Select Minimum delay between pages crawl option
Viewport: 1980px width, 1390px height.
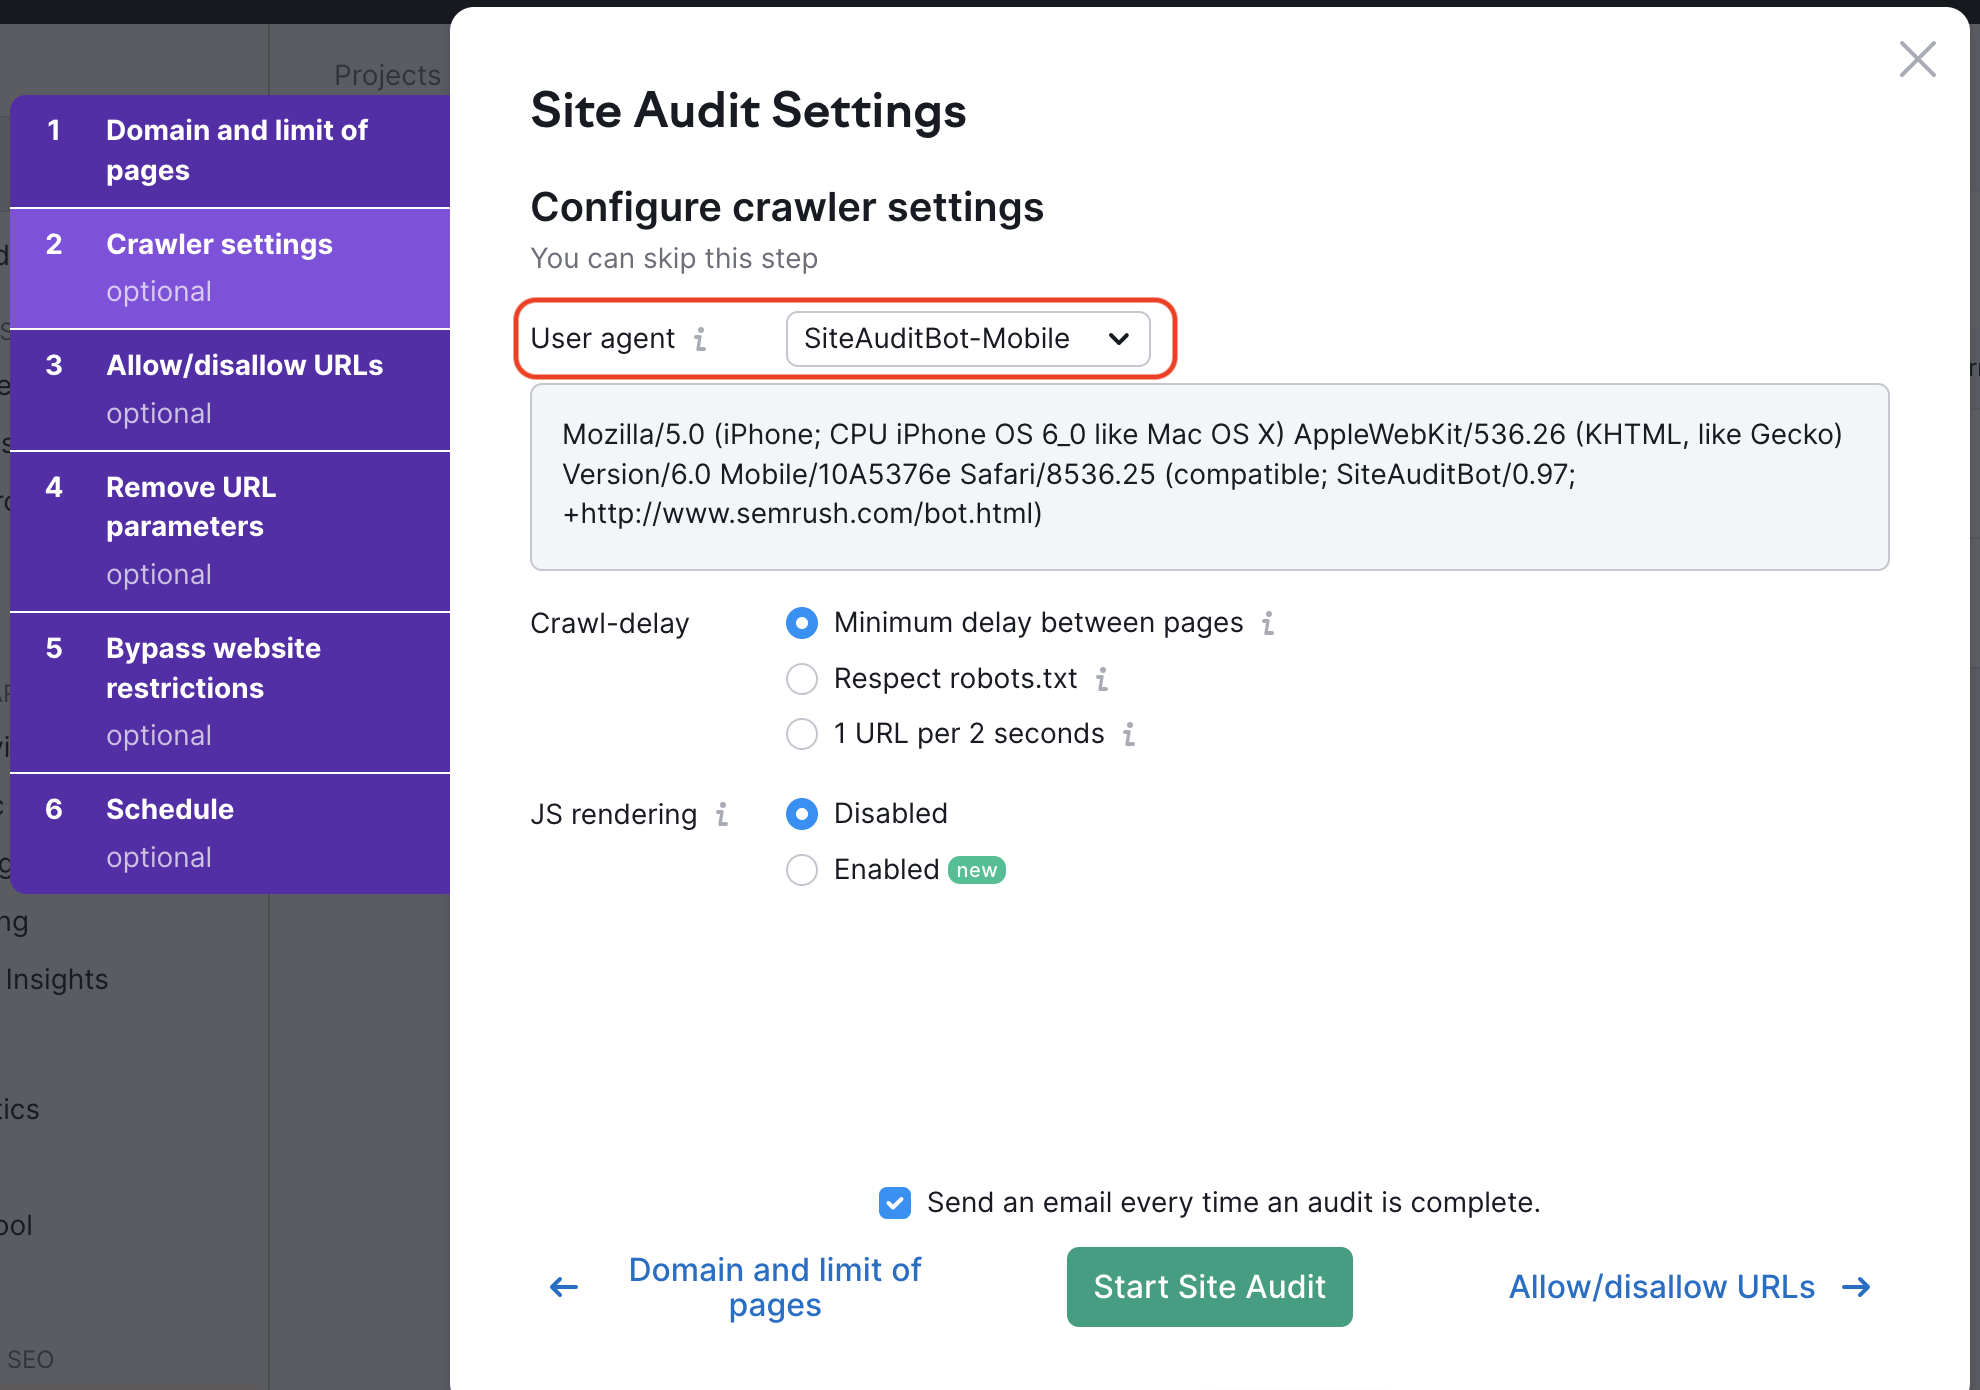[802, 623]
